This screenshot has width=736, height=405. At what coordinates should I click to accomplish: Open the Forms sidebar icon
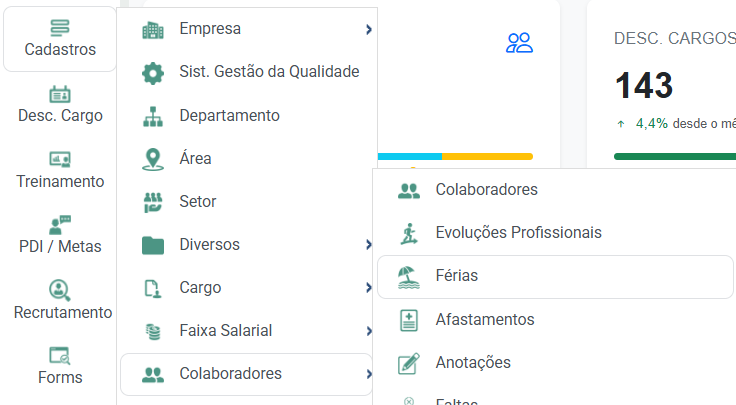coord(60,356)
